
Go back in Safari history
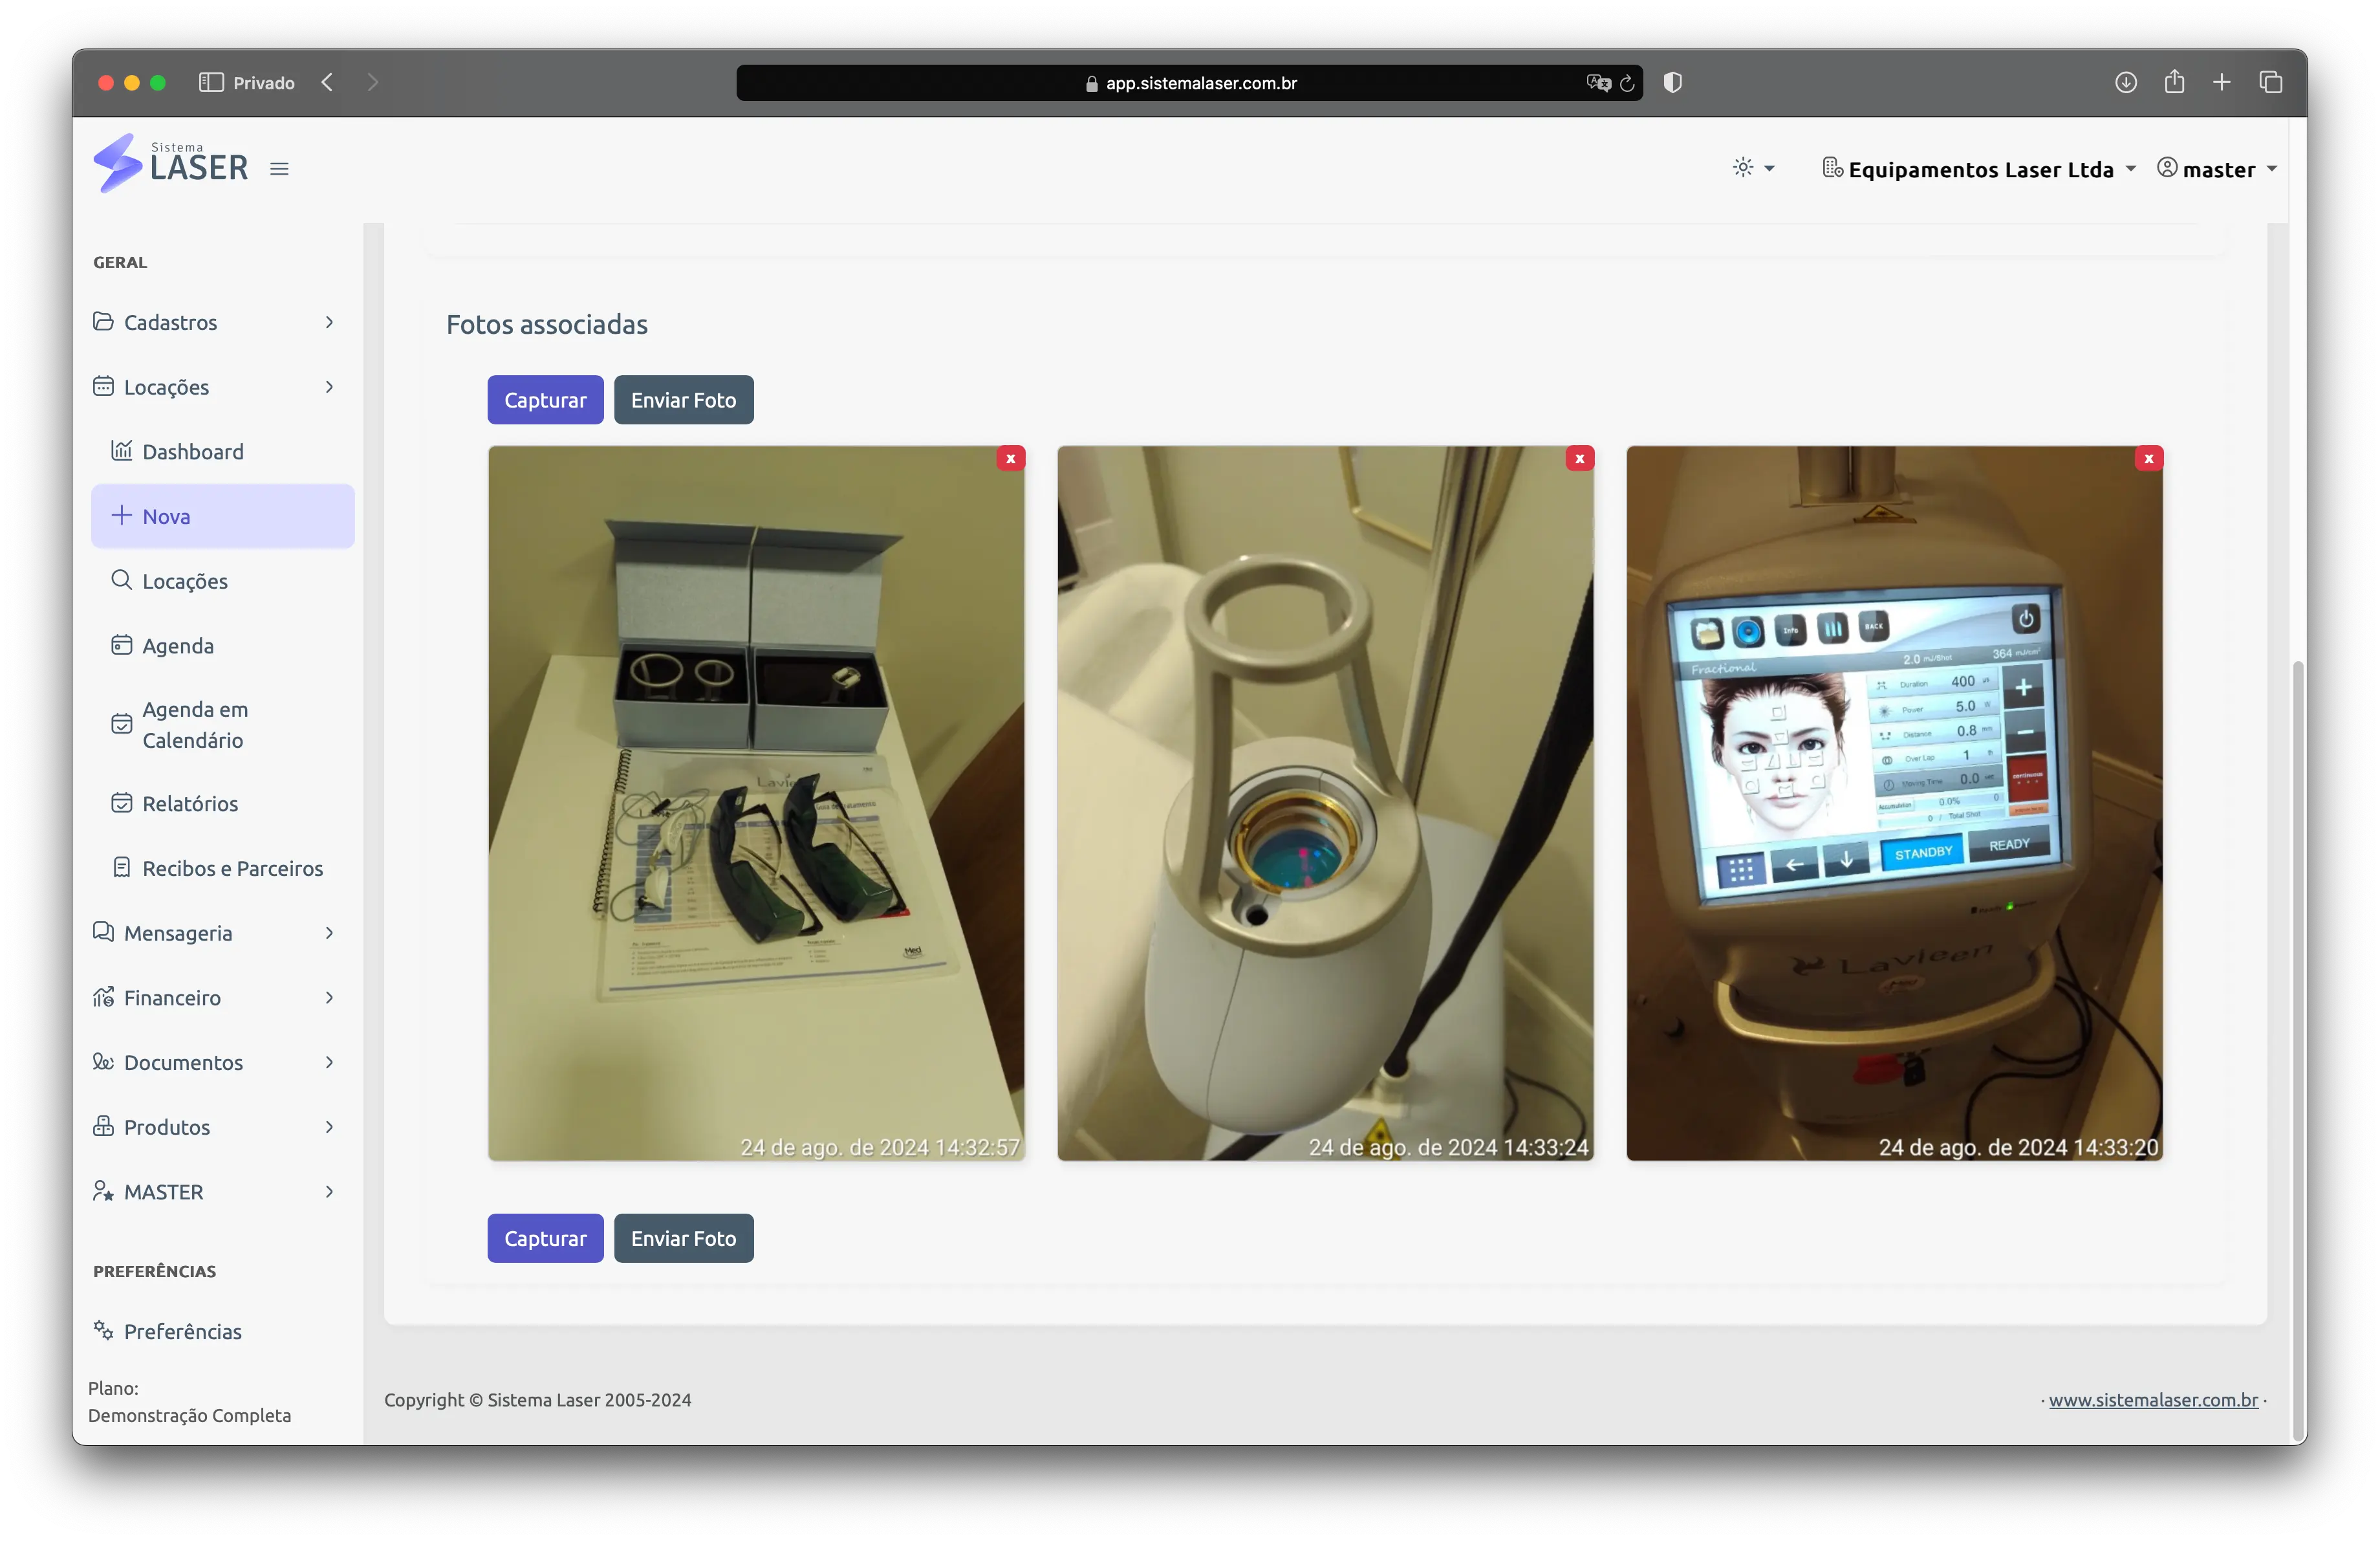pos(327,83)
